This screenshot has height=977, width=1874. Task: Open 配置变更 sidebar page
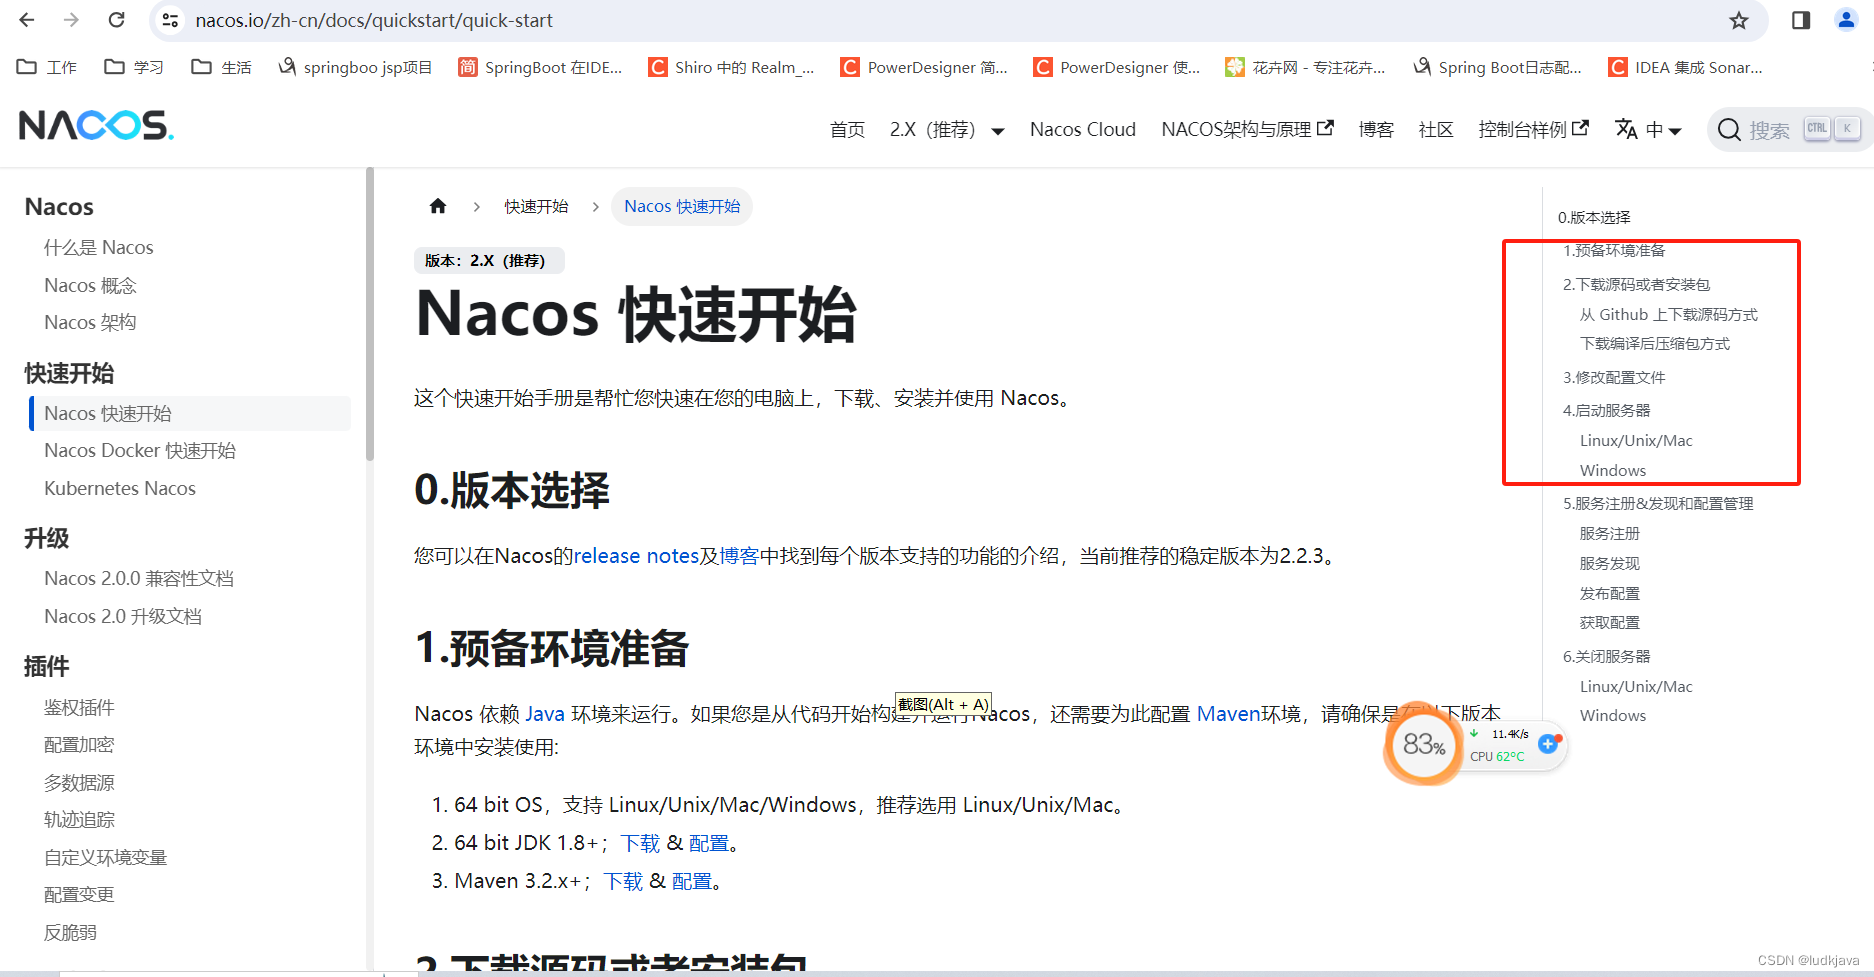point(79,894)
